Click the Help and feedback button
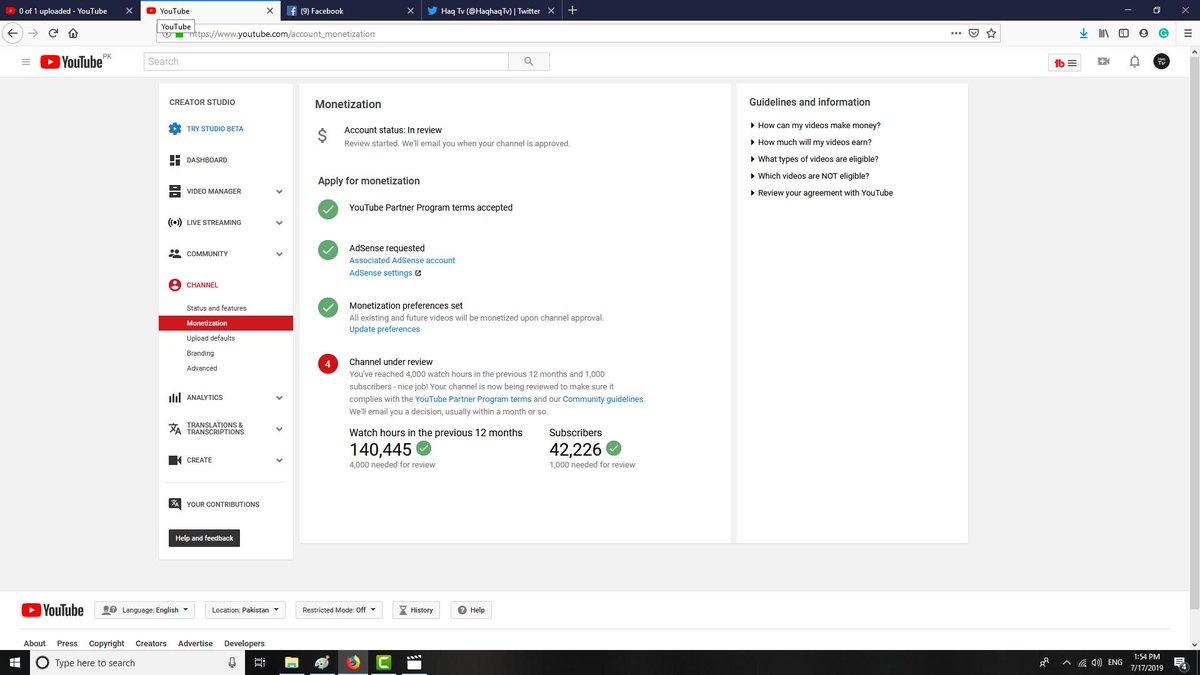This screenshot has width=1200, height=675. pyautogui.click(x=204, y=538)
